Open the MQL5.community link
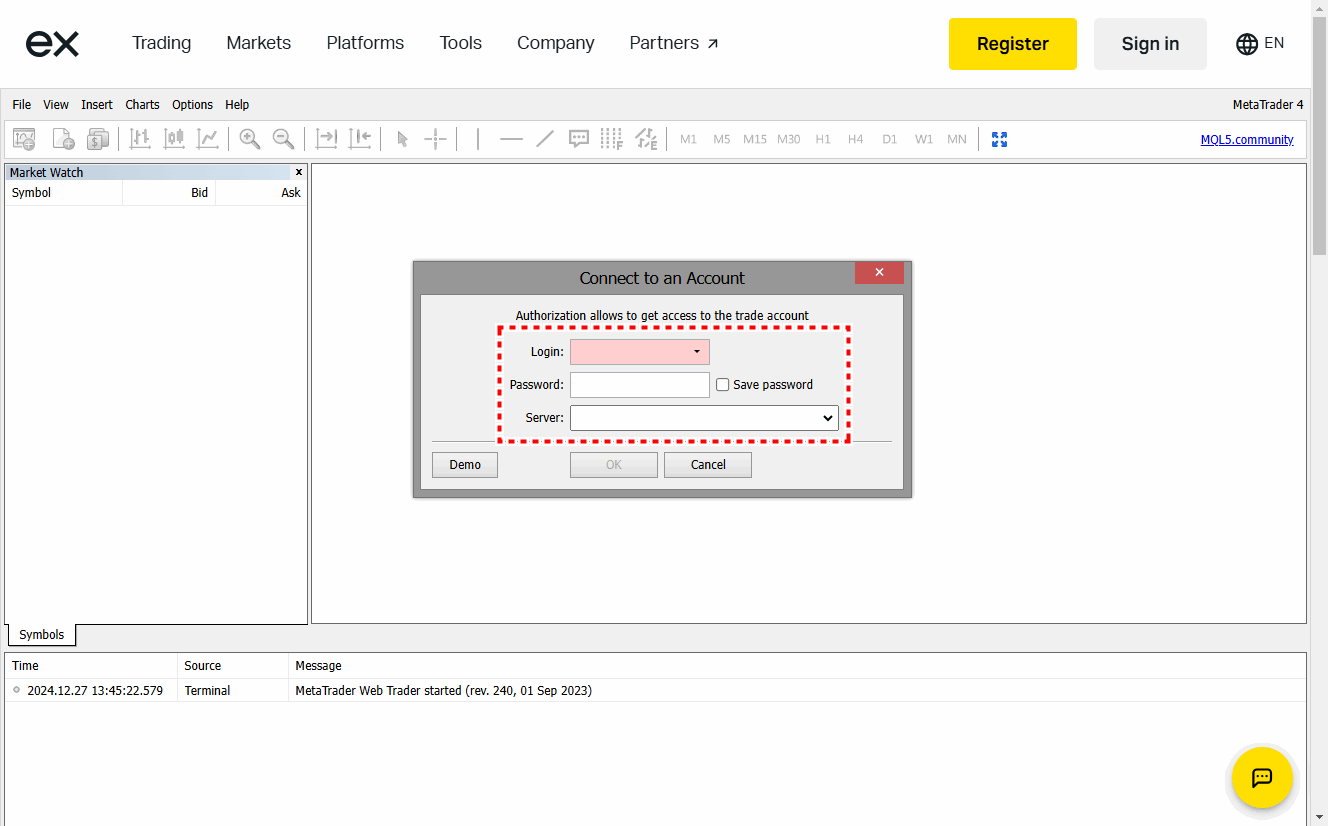 (x=1247, y=140)
